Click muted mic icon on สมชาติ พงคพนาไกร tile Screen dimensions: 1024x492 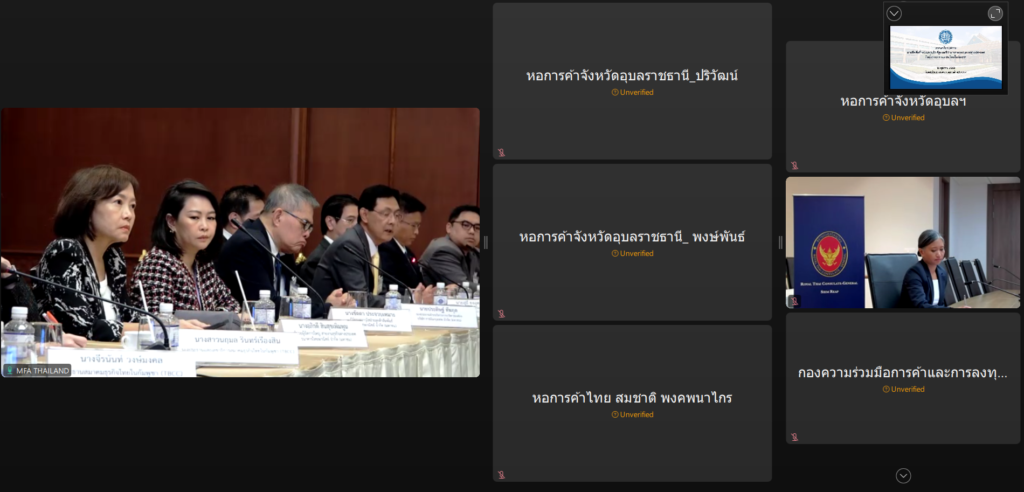[502, 475]
